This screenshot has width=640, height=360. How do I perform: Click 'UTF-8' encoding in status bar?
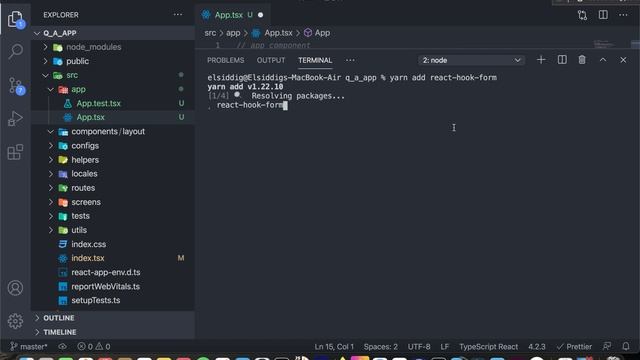(x=419, y=347)
